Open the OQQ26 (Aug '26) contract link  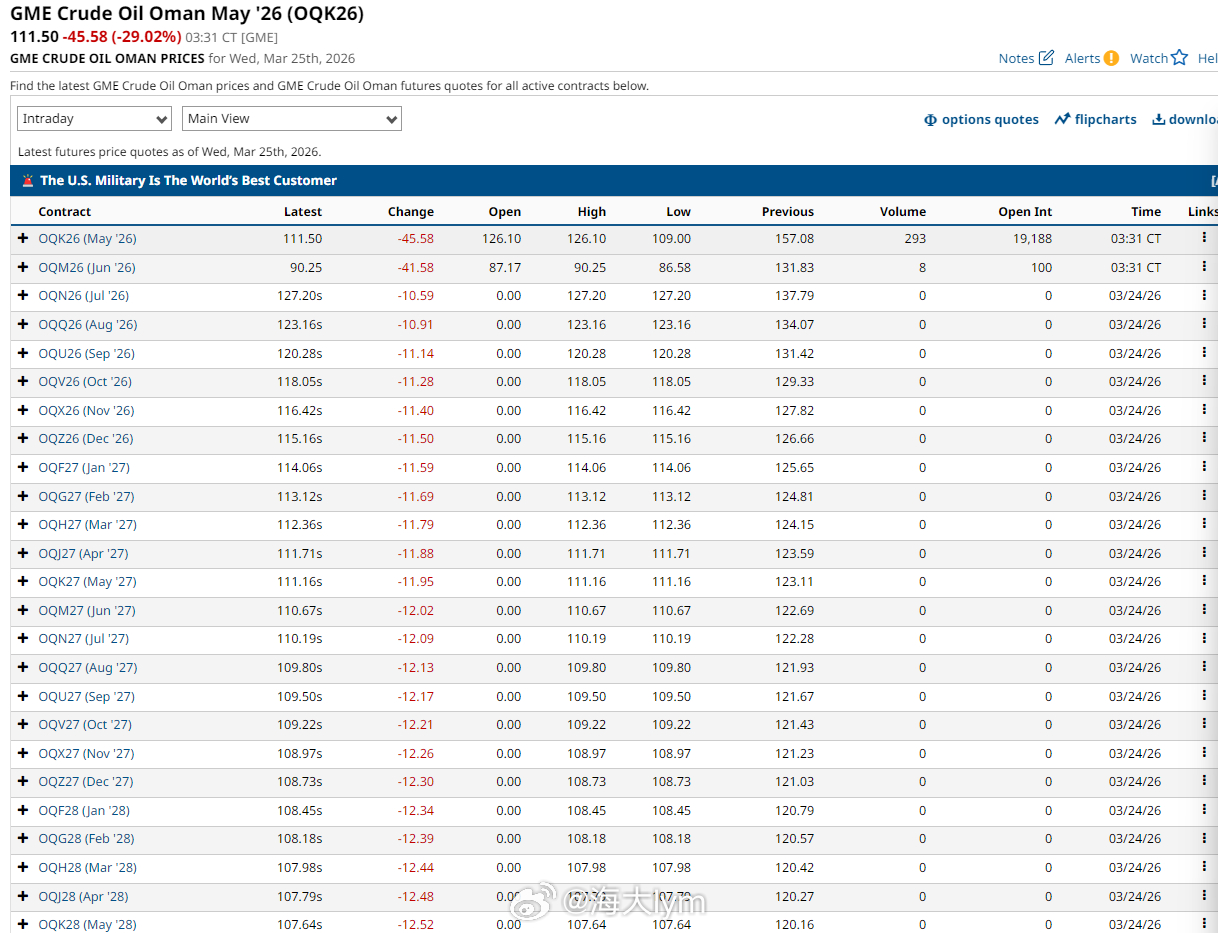tap(88, 325)
